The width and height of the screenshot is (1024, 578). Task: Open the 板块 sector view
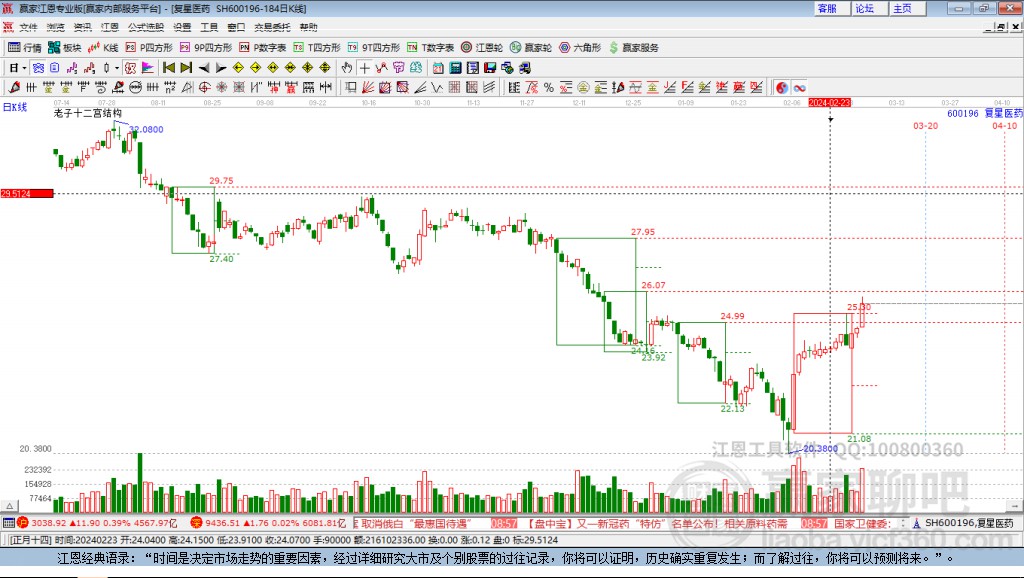(x=64, y=48)
